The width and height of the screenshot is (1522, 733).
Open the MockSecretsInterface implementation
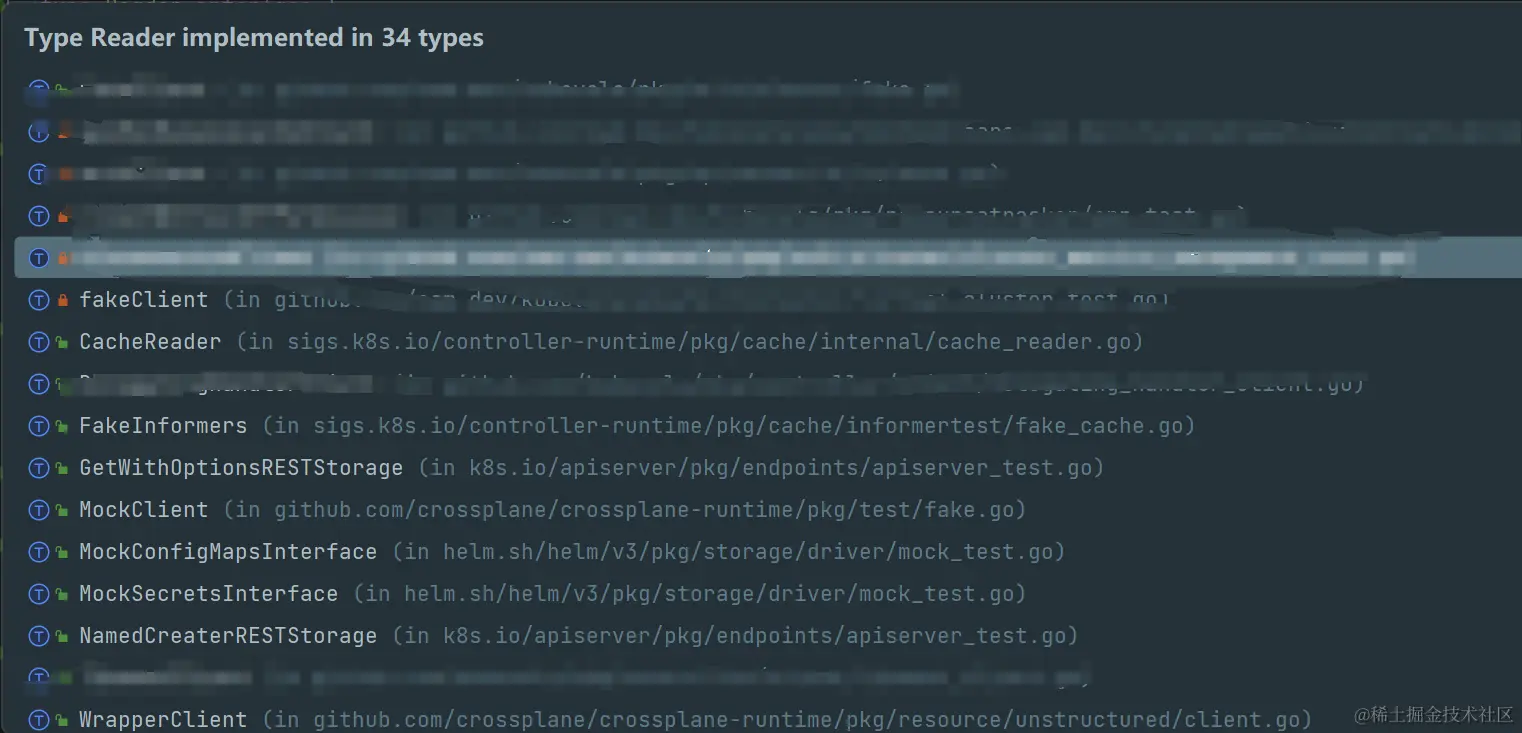pyautogui.click(x=208, y=594)
